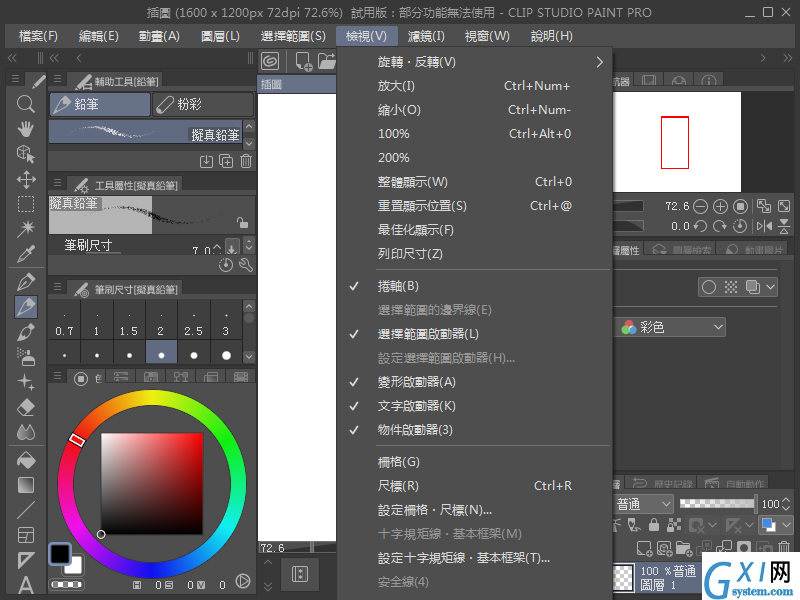Select the Airbrush spray tool
The image size is (800, 600).
tap(26, 357)
